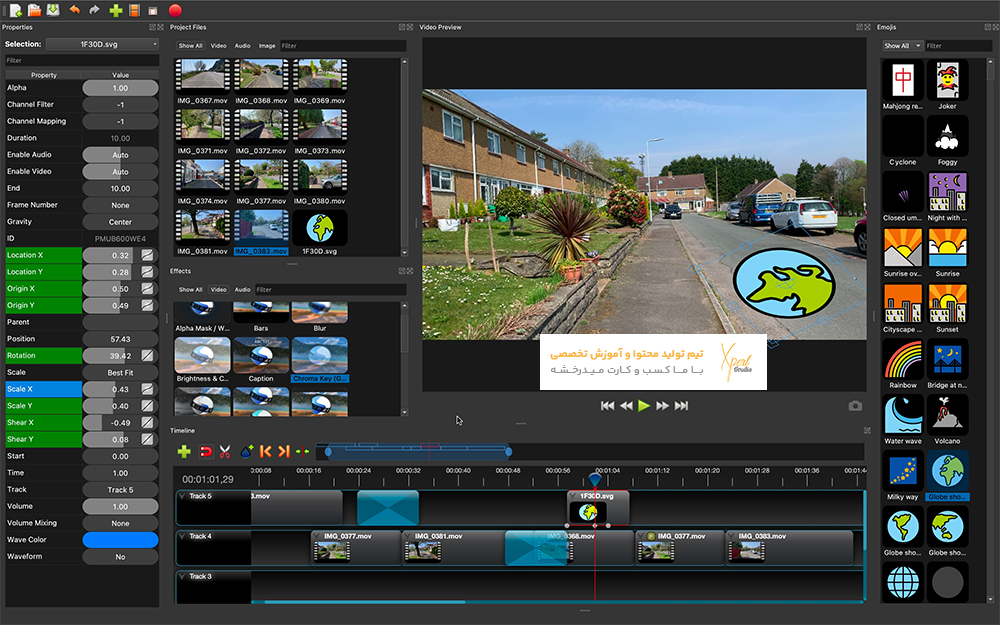Screen dimensions: 1000x625
Task: Click the blue playhead marker on timeline ruler
Action: tap(595, 478)
